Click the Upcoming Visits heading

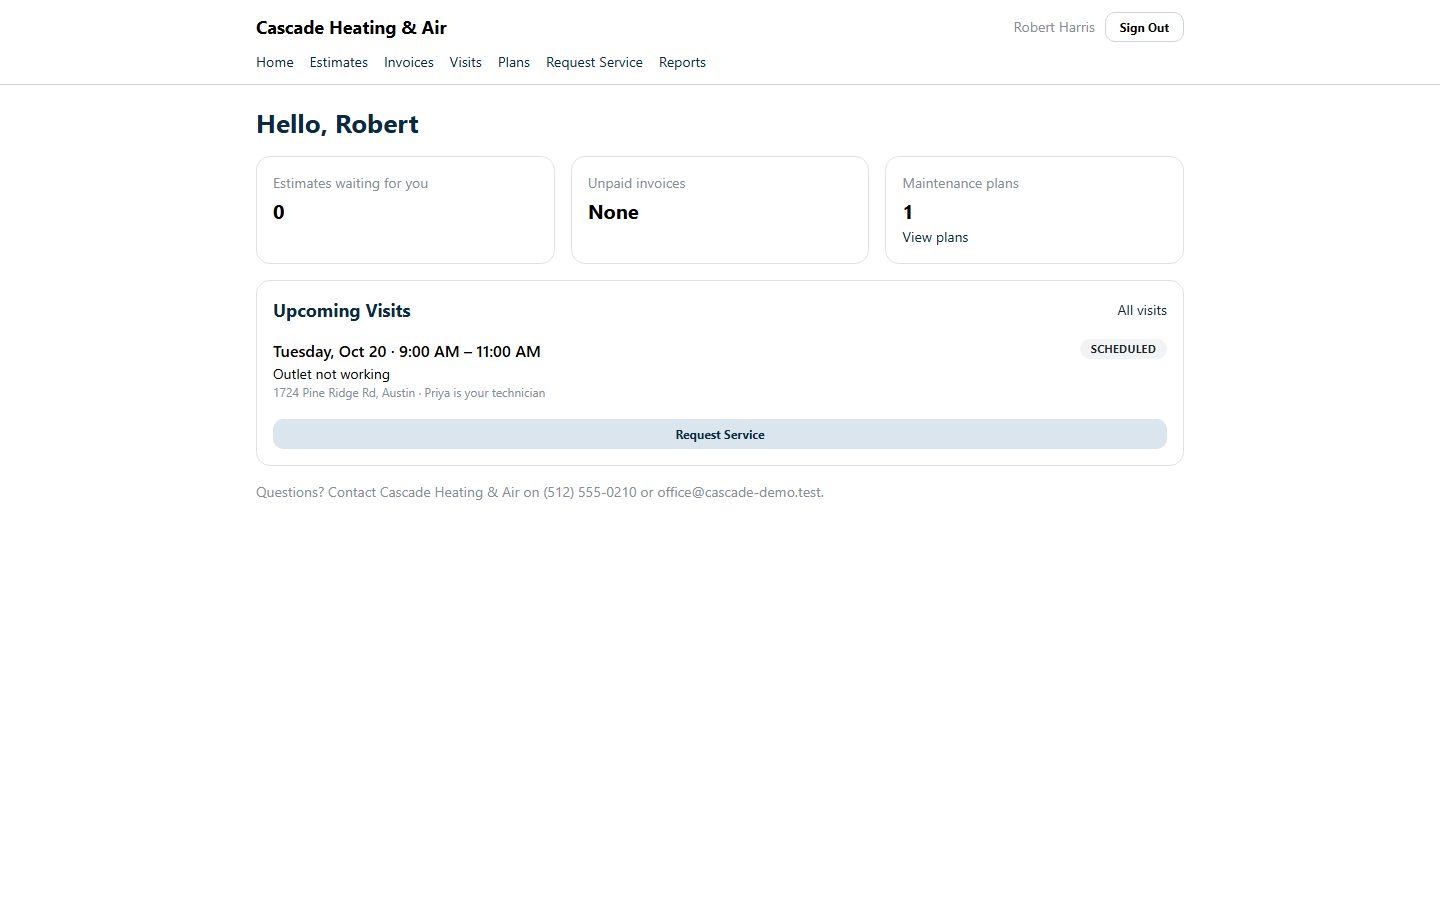(342, 311)
